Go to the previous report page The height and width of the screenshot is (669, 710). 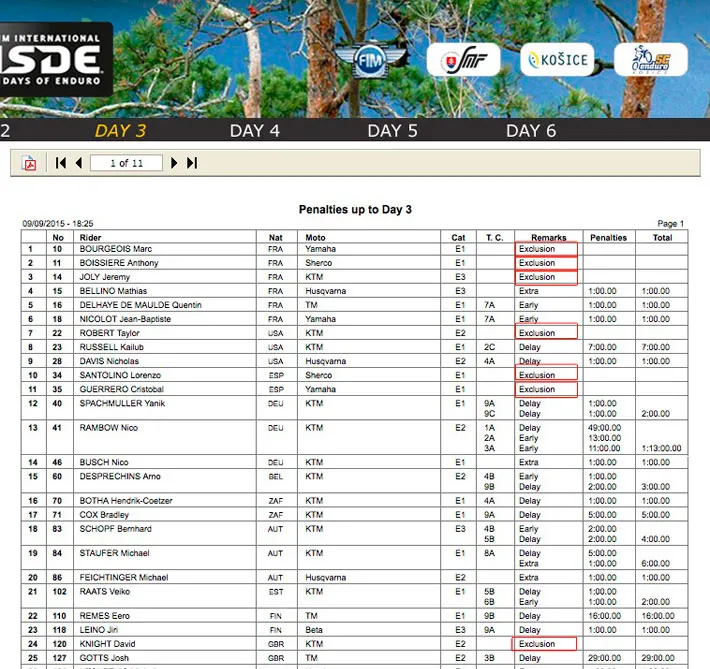click(x=79, y=163)
